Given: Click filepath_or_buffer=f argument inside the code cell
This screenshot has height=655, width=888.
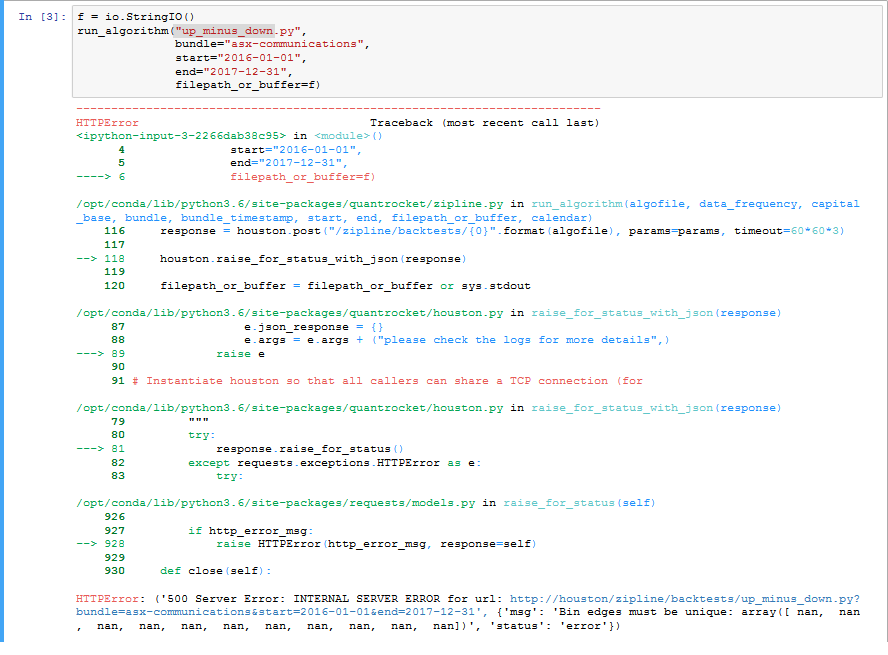Looking at the screenshot, I should point(247,85).
